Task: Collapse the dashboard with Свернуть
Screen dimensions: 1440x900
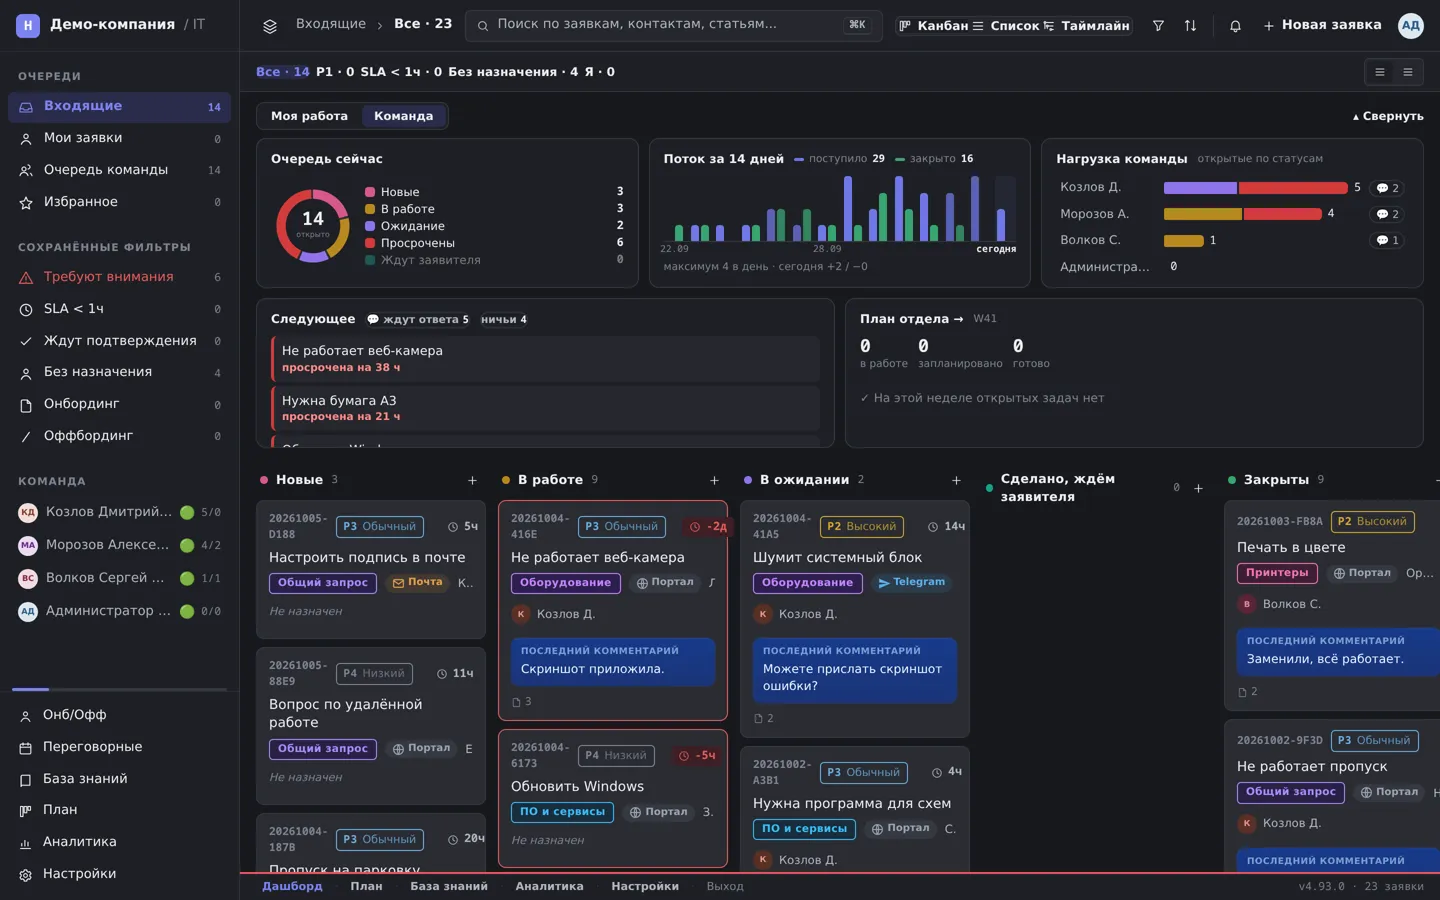Action: click(1388, 116)
